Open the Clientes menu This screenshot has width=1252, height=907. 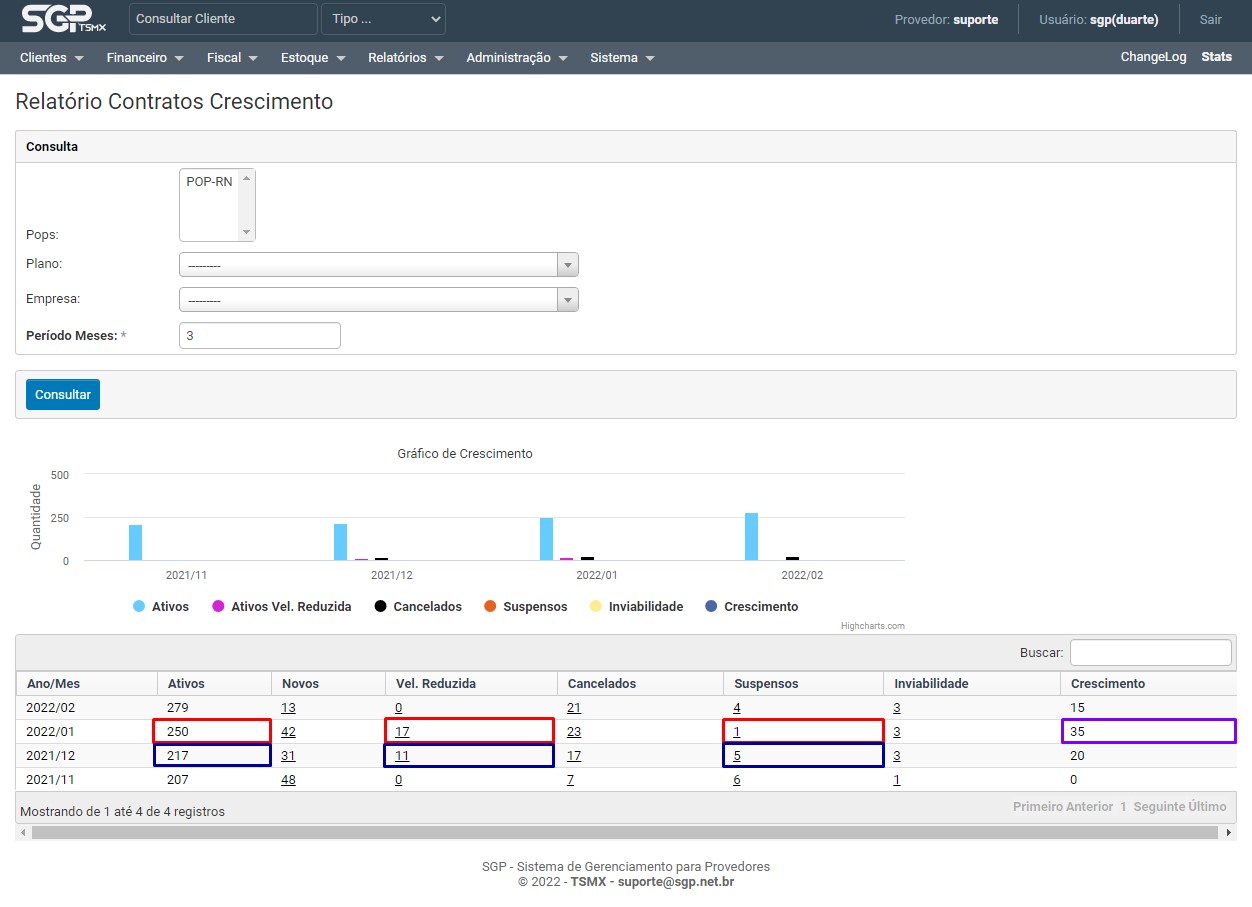click(x=51, y=58)
